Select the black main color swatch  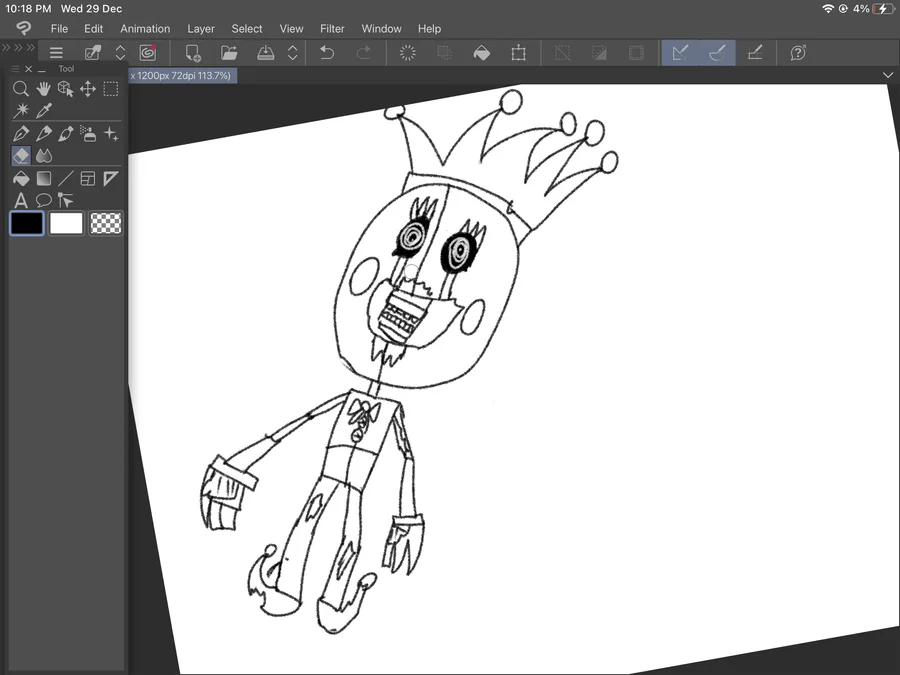[x=26, y=223]
